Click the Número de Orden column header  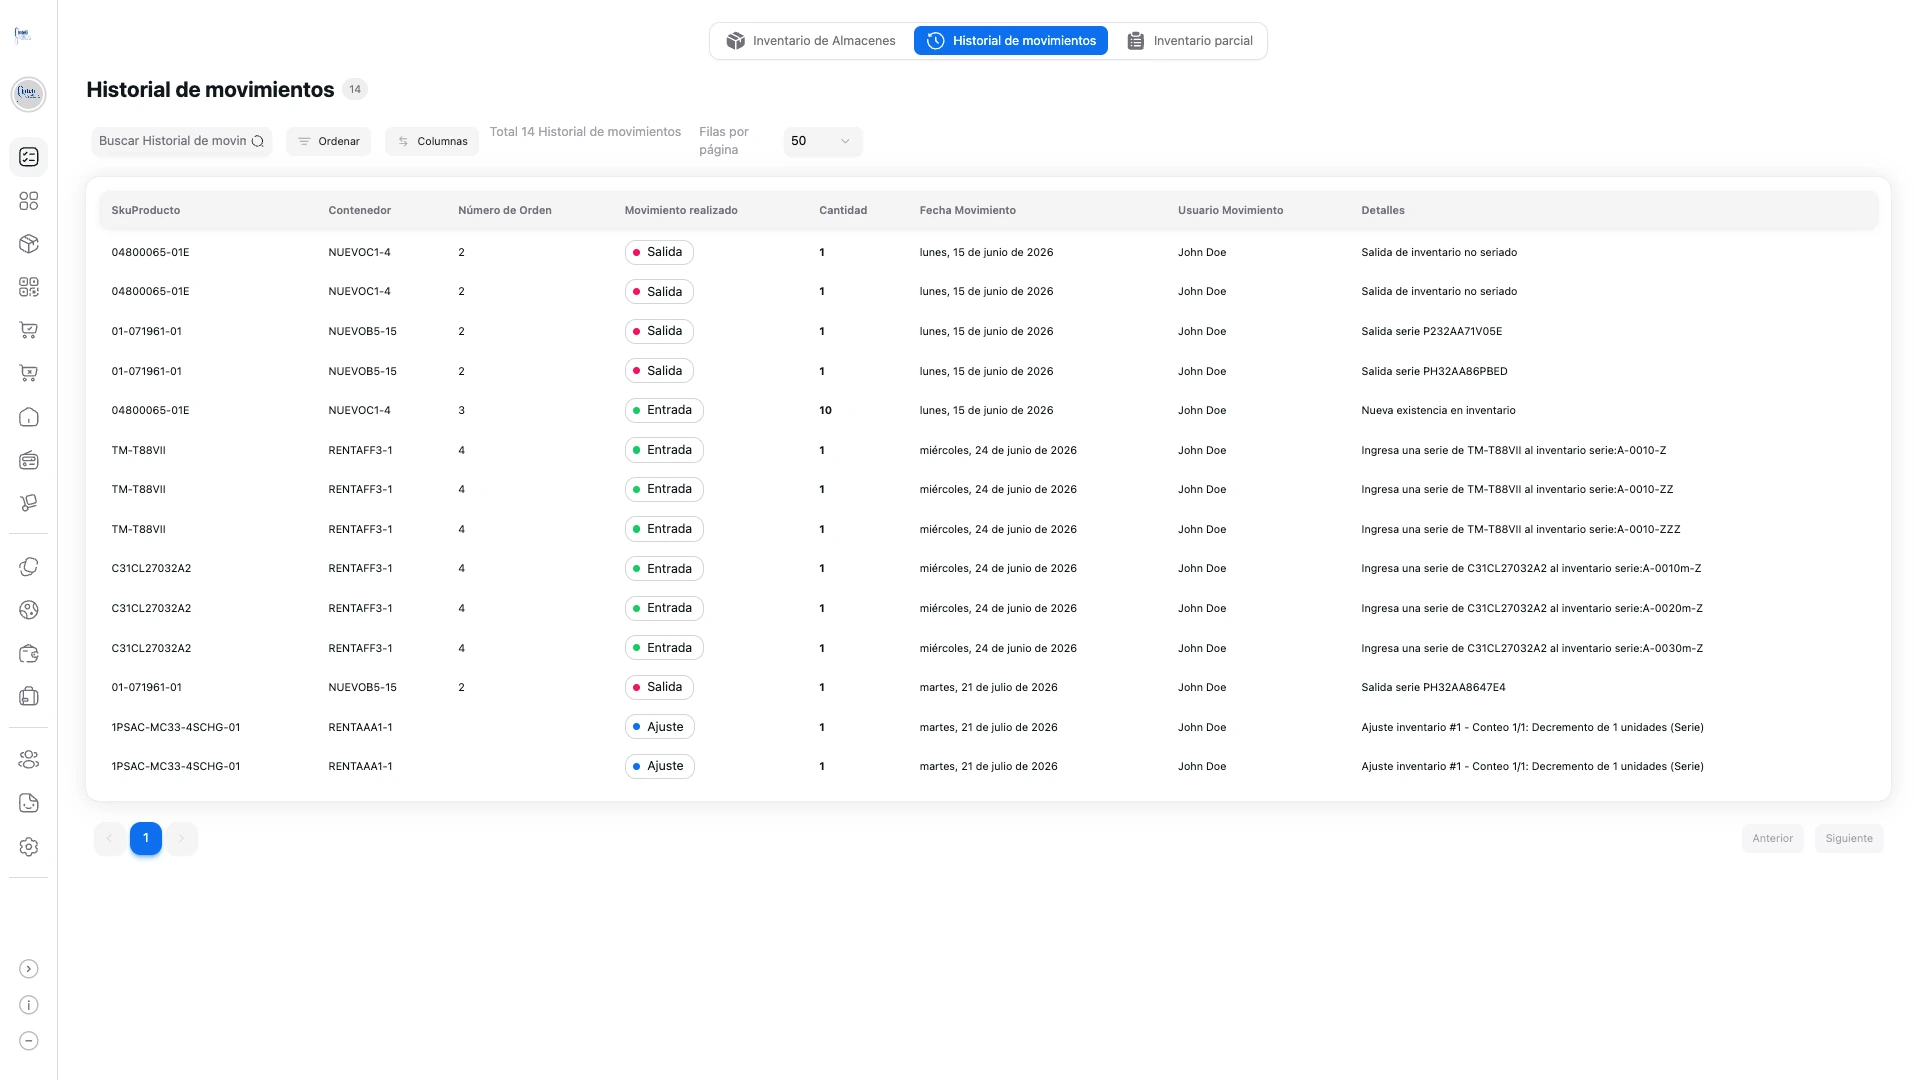point(505,210)
